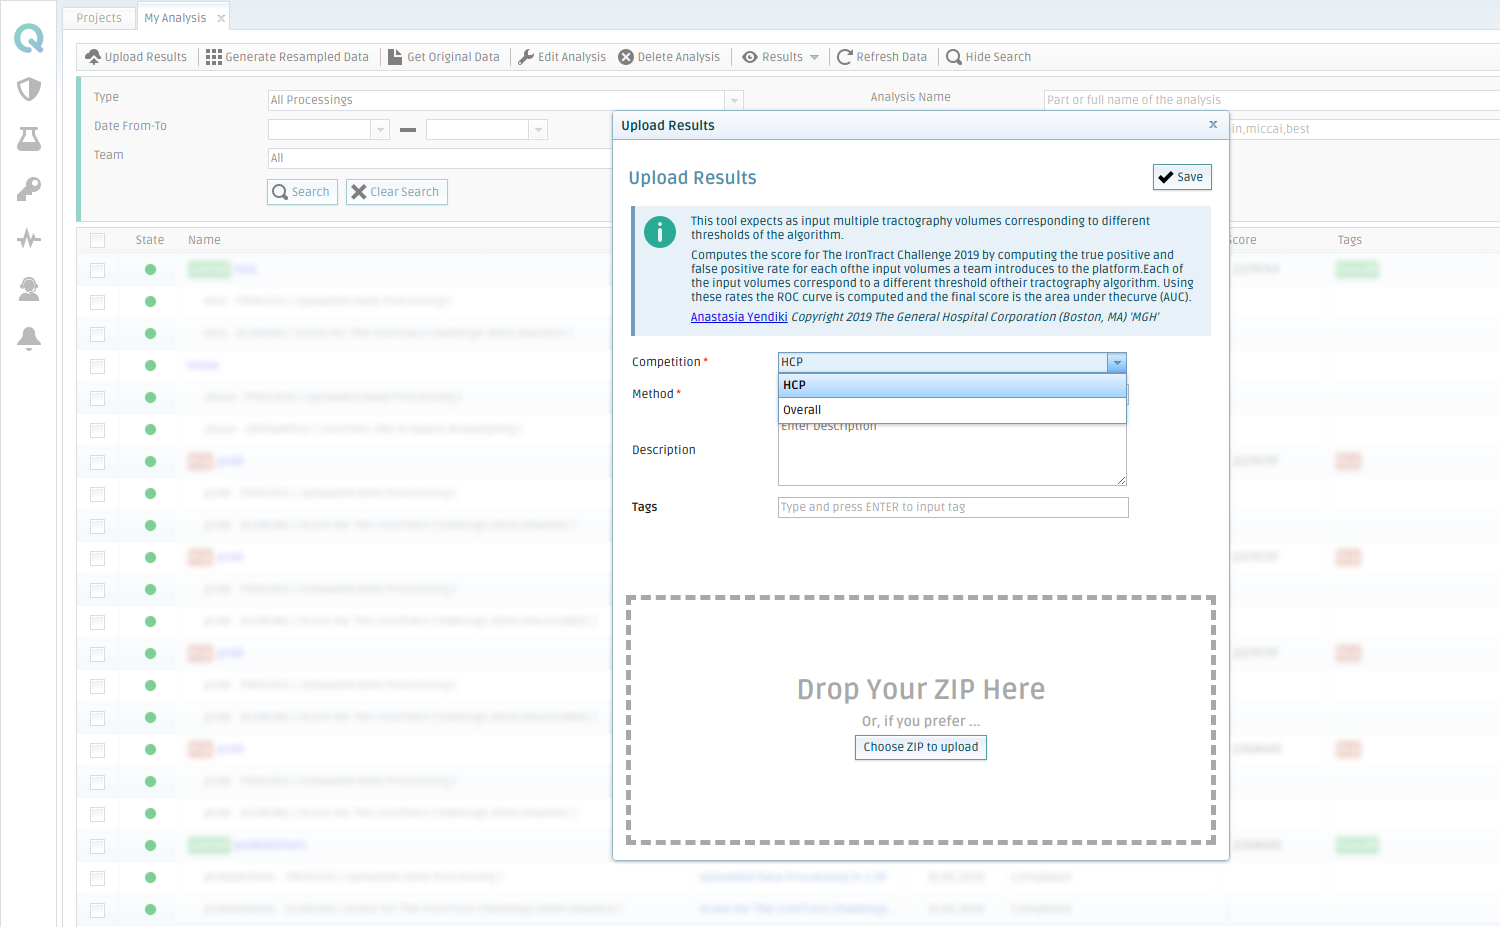Click Save in Upload Results dialog
Viewport: 1500px width, 927px height.
[1182, 177]
